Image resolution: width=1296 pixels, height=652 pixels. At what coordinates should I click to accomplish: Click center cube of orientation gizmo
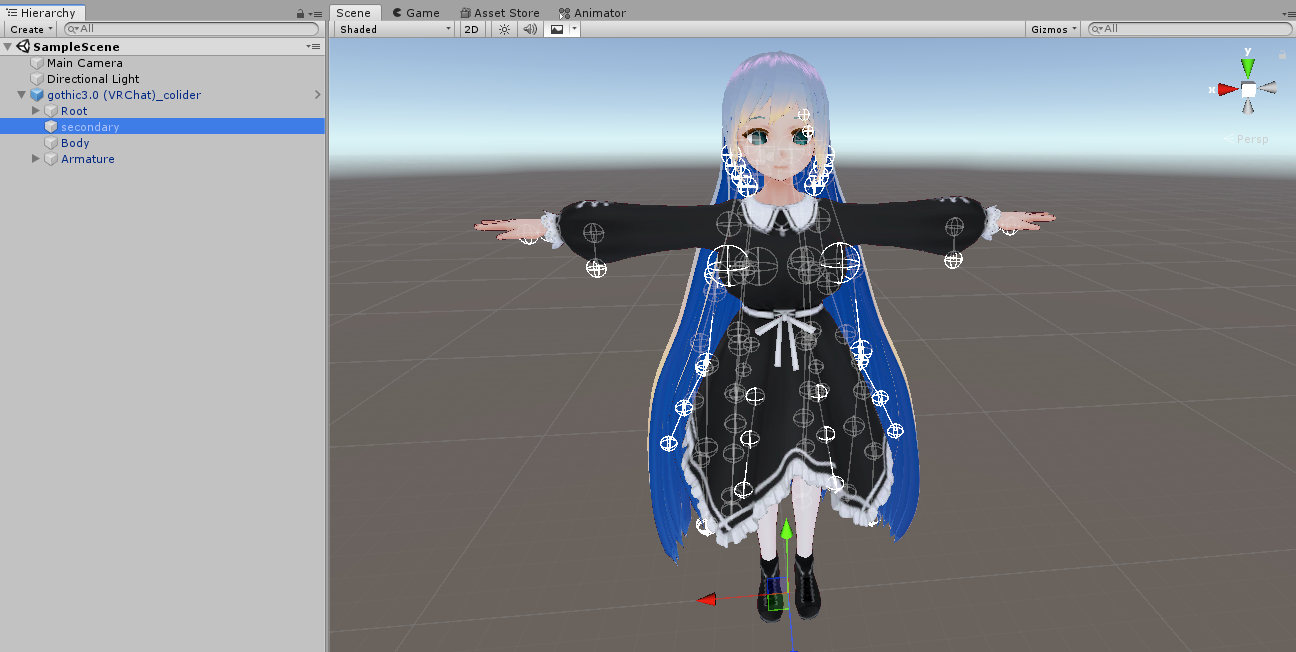tap(1248, 89)
